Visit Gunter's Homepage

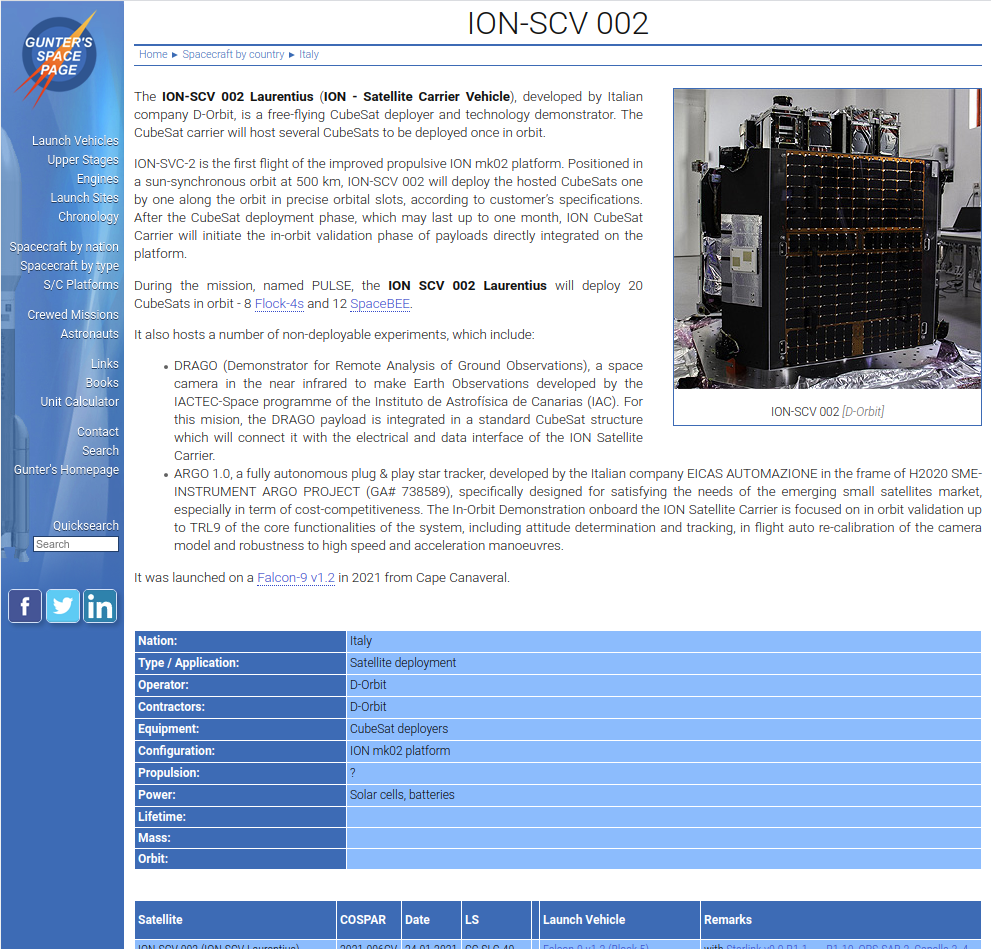tap(66, 469)
